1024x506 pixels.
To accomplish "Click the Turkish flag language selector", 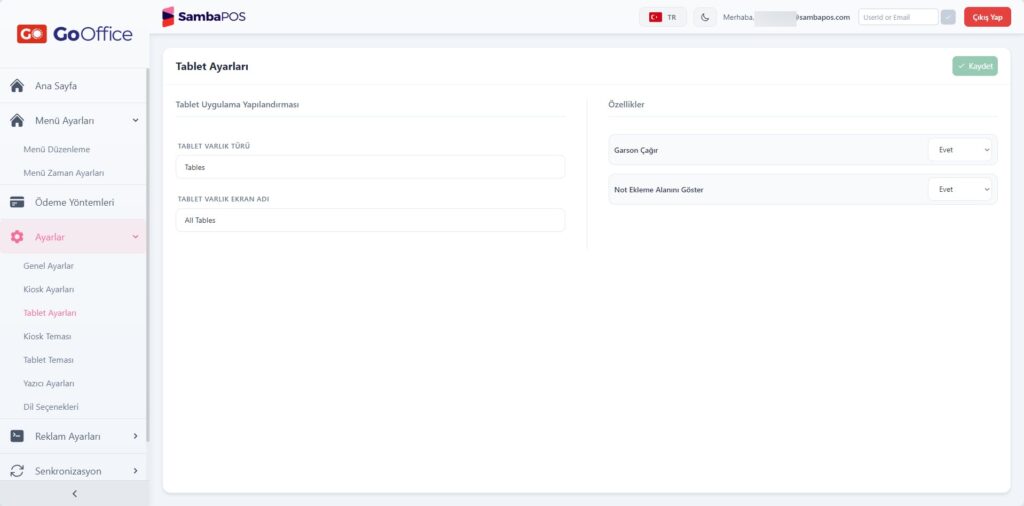I will (x=662, y=17).
